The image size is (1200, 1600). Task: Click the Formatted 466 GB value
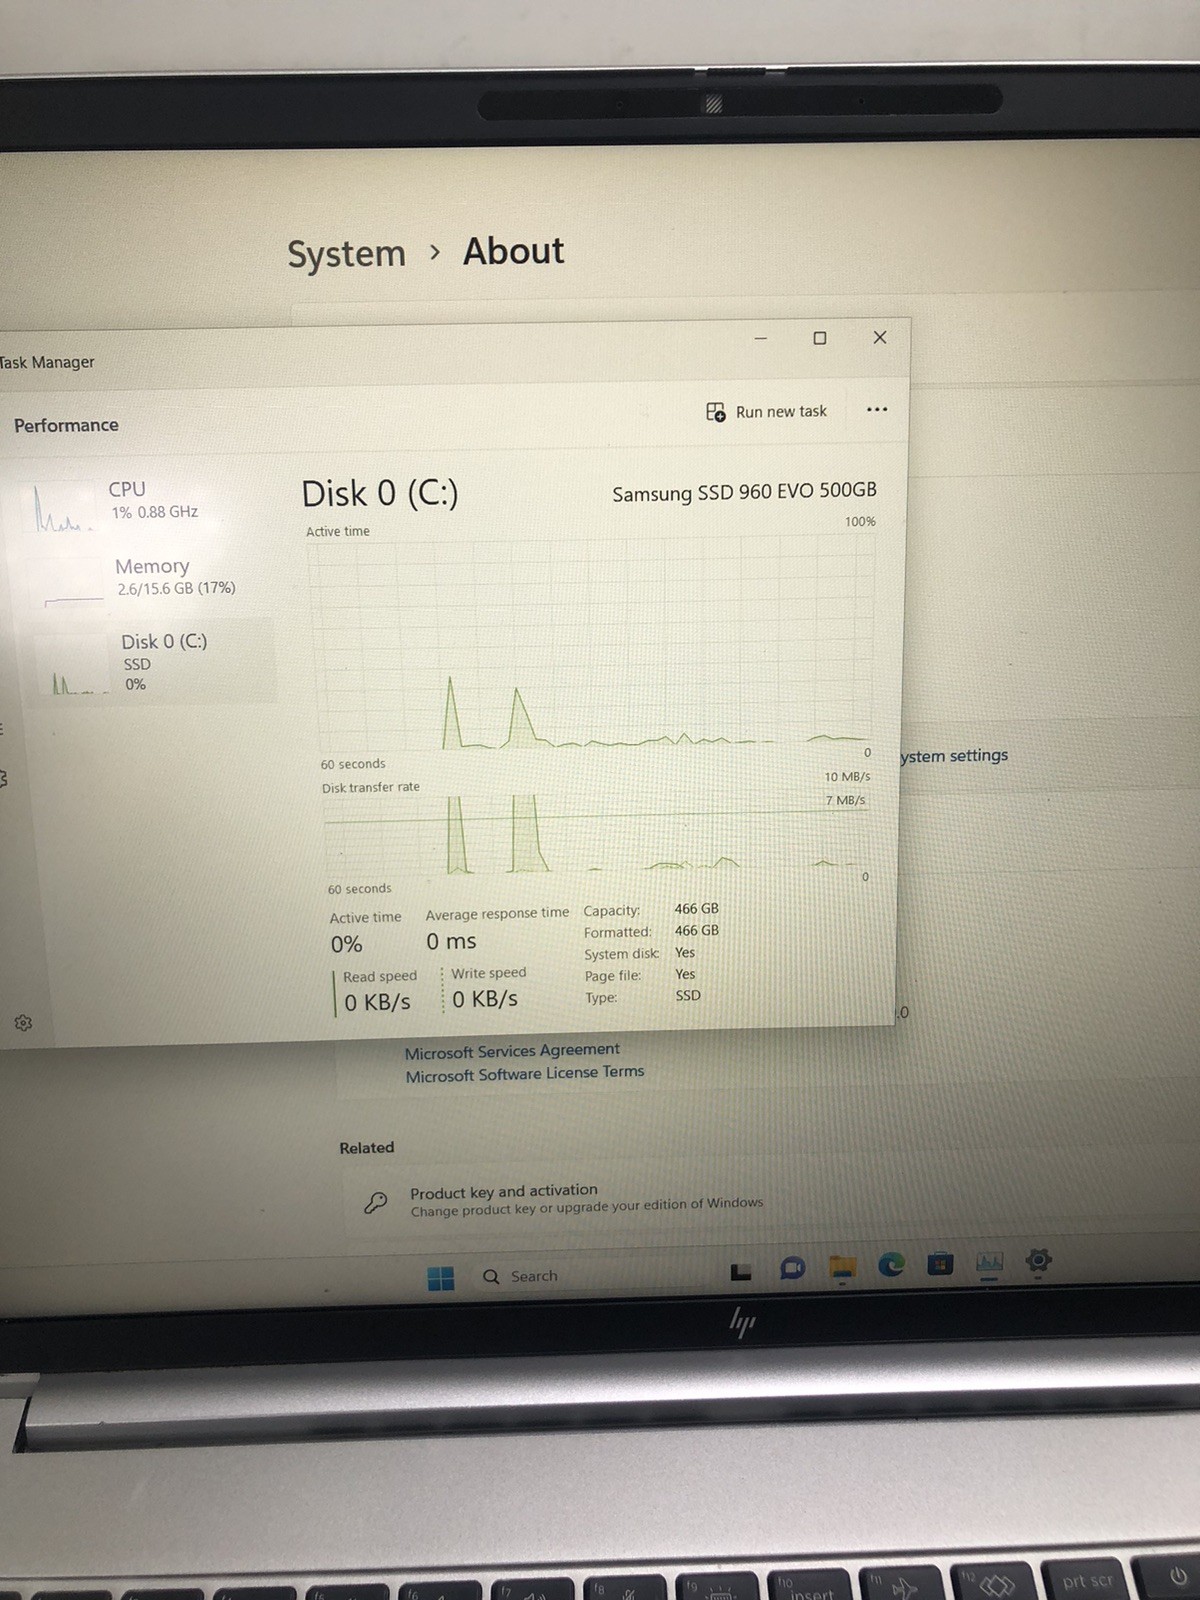696,930
